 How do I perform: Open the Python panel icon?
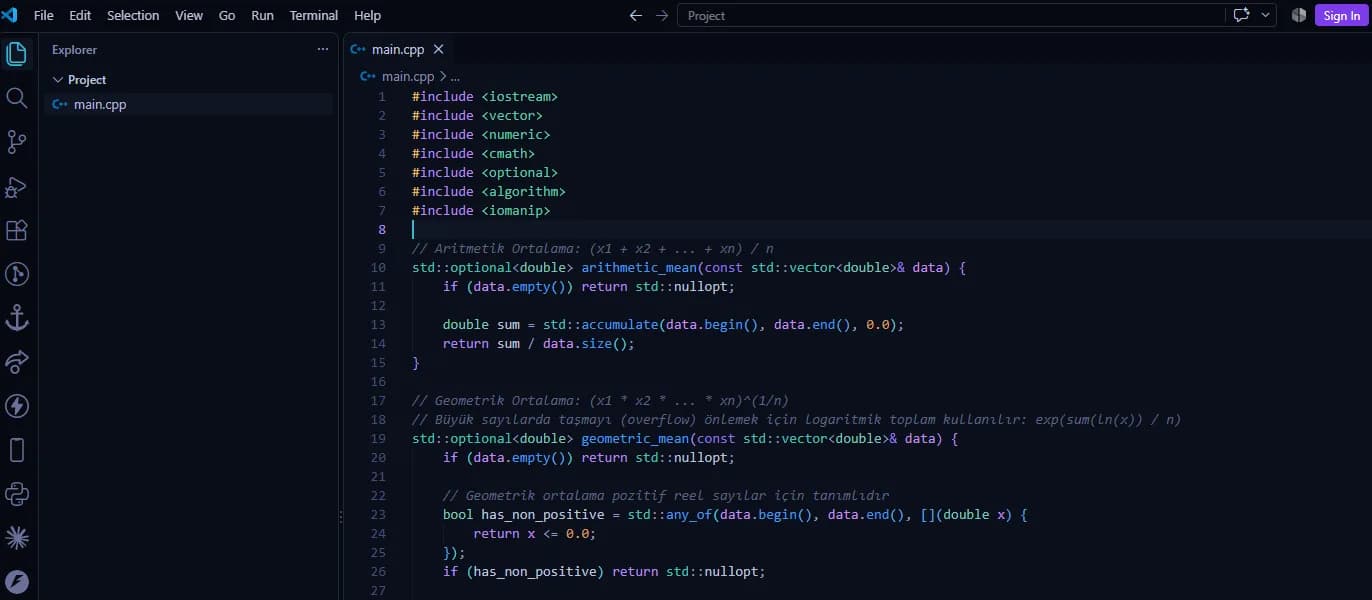tap(17, 494)
